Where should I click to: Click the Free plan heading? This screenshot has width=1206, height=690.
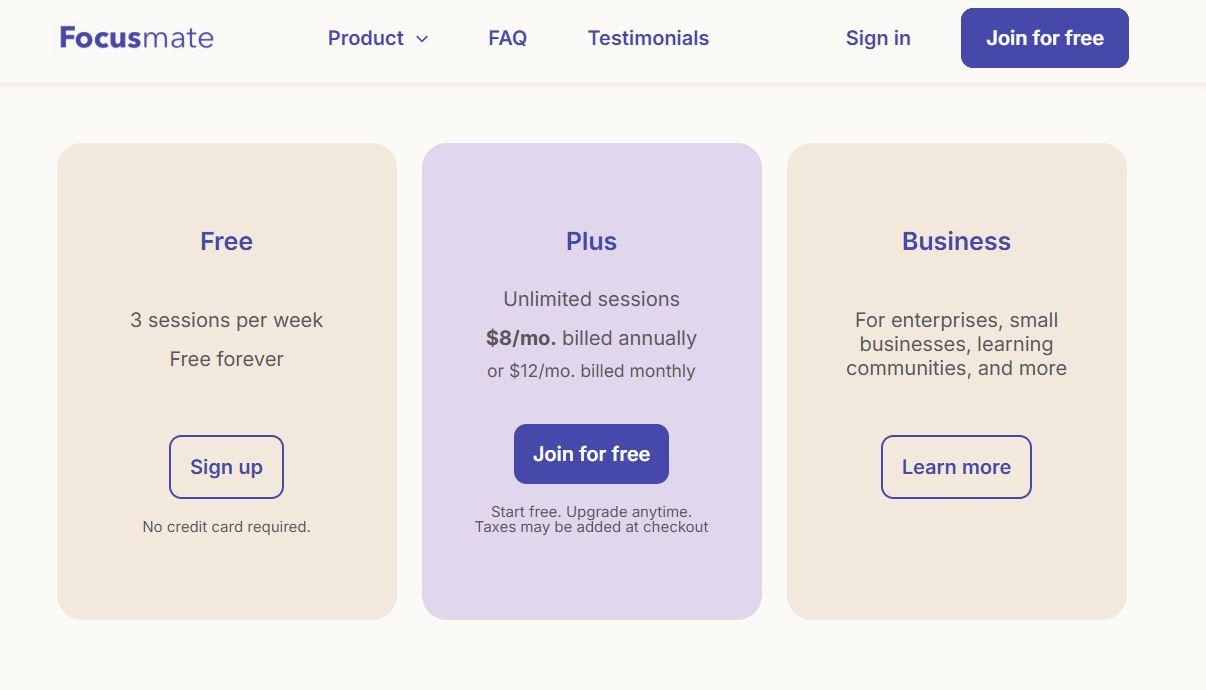[x=226, y=241]
